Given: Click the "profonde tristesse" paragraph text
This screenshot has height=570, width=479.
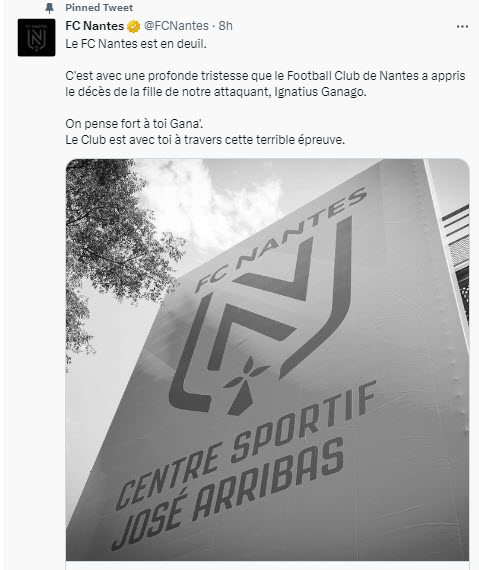Looking at the screenshot, I should tap(265, 84).
